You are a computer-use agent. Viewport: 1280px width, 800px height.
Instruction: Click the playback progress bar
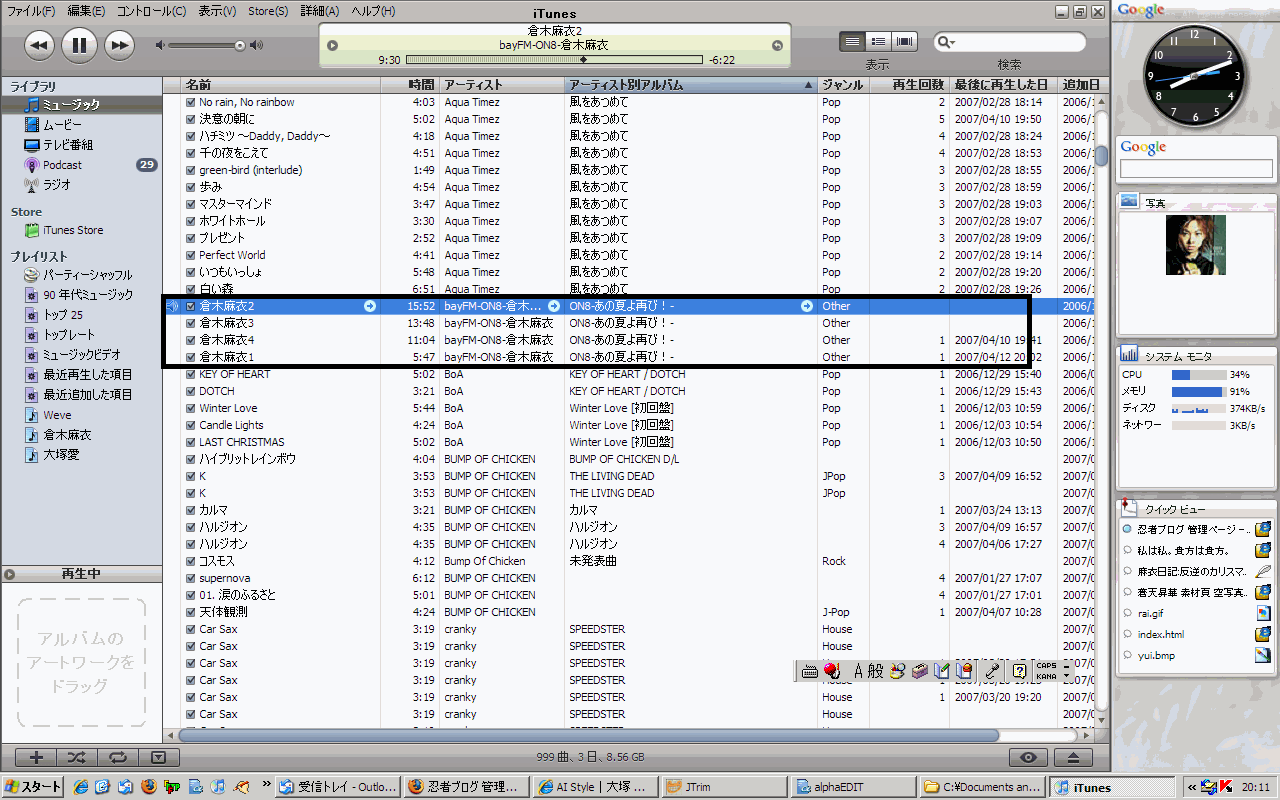554,60
